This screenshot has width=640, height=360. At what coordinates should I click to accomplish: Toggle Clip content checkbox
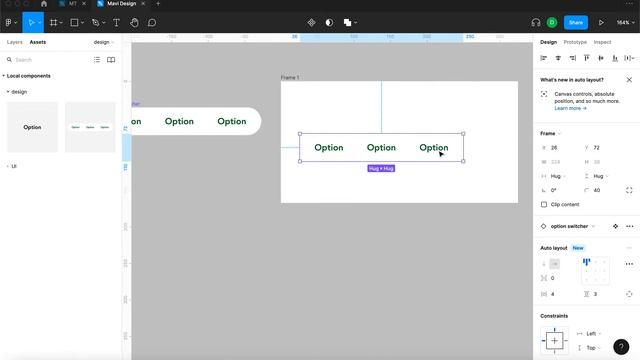pos(544,204)
